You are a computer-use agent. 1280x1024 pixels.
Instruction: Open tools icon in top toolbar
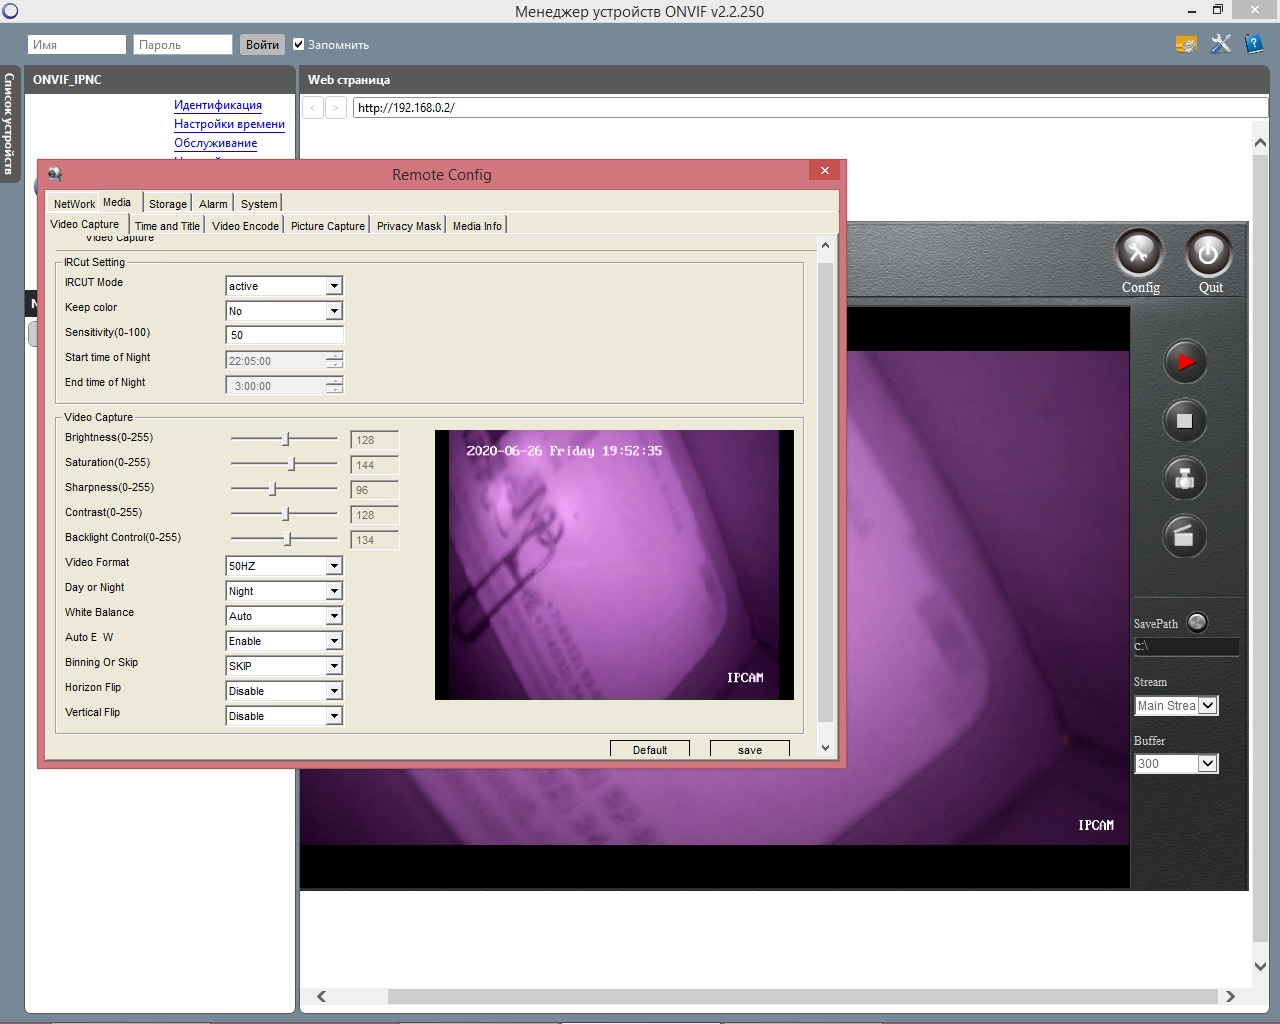tap(1220, 44)
